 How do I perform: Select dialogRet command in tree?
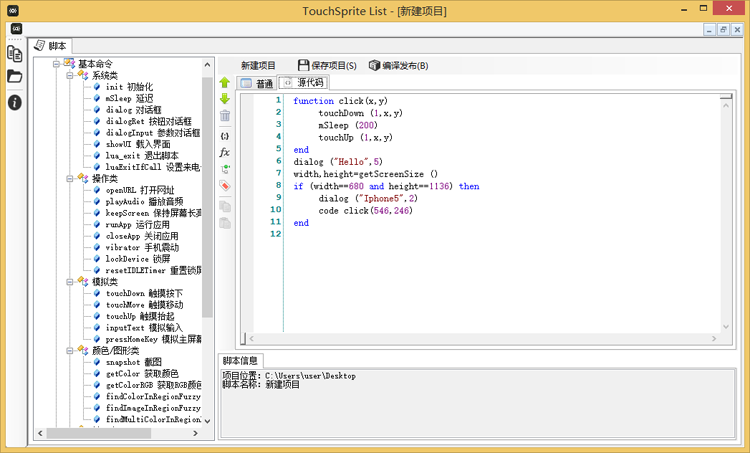pyautogui.click(x=148, y=121)
